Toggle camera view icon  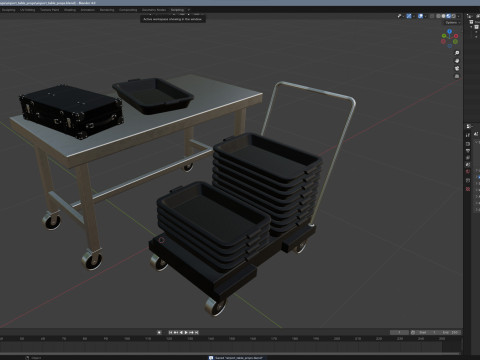point(457,68)
